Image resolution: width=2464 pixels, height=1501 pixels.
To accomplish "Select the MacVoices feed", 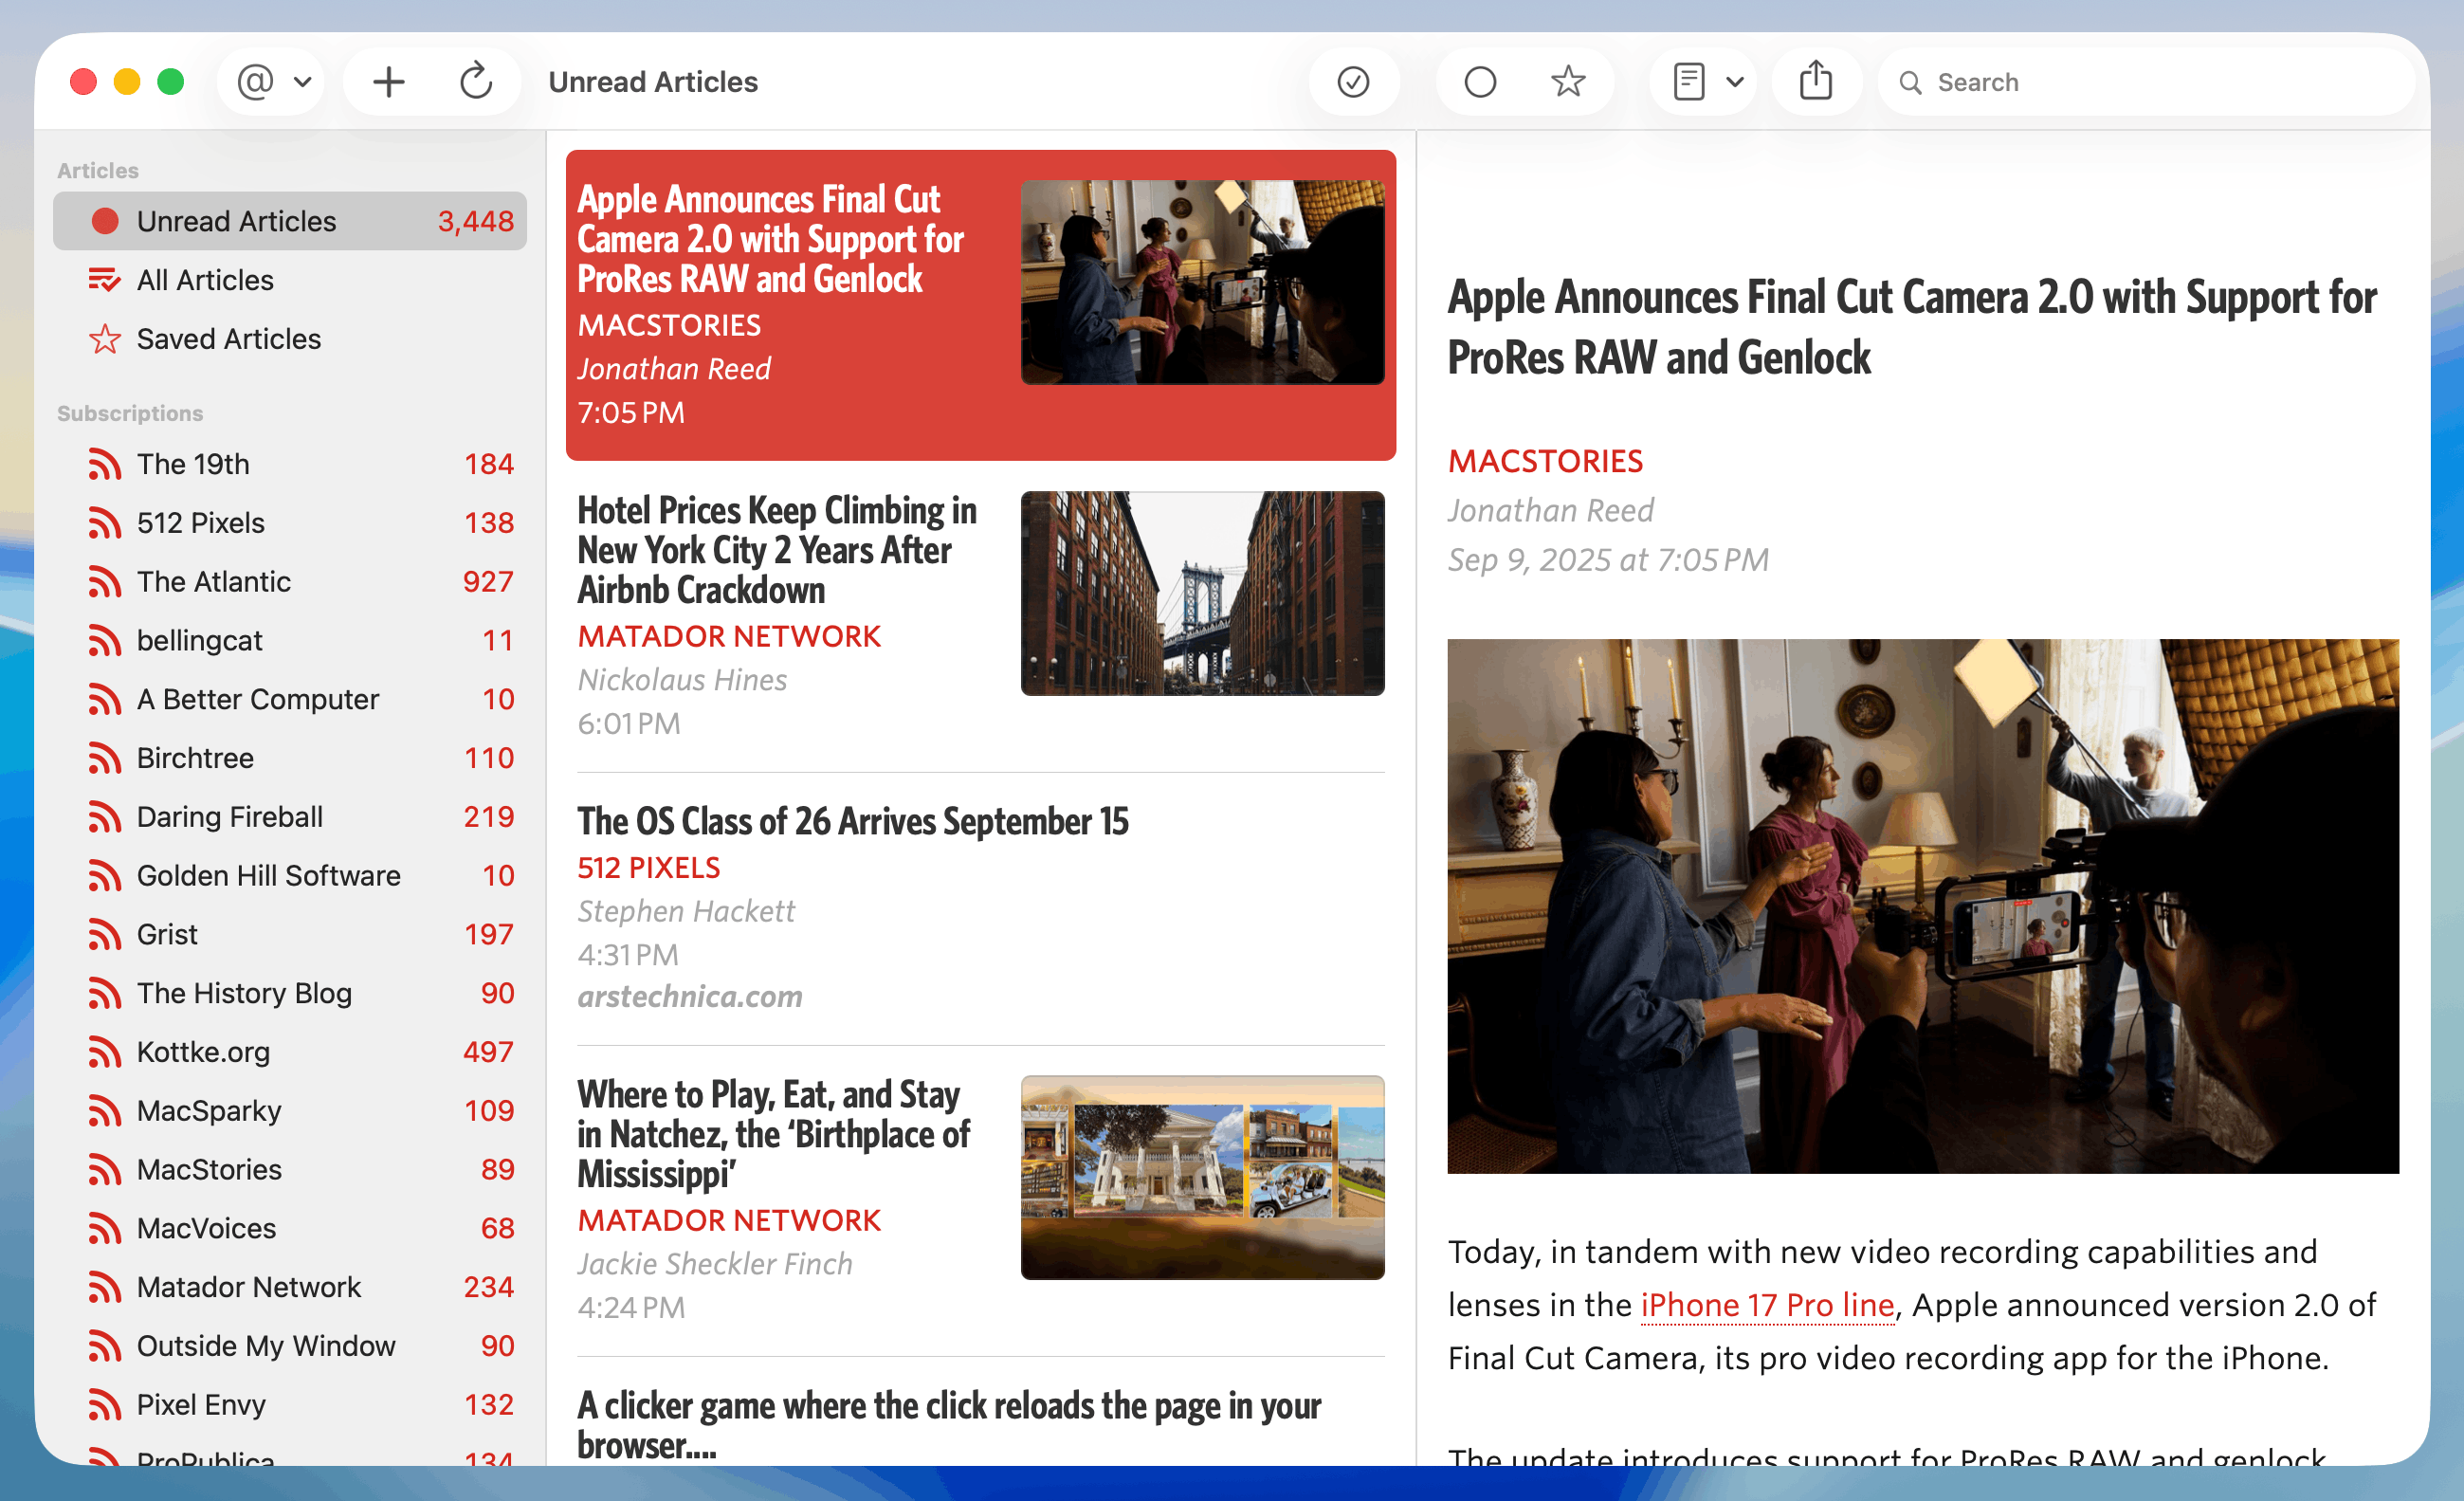I will [289, 1228].
